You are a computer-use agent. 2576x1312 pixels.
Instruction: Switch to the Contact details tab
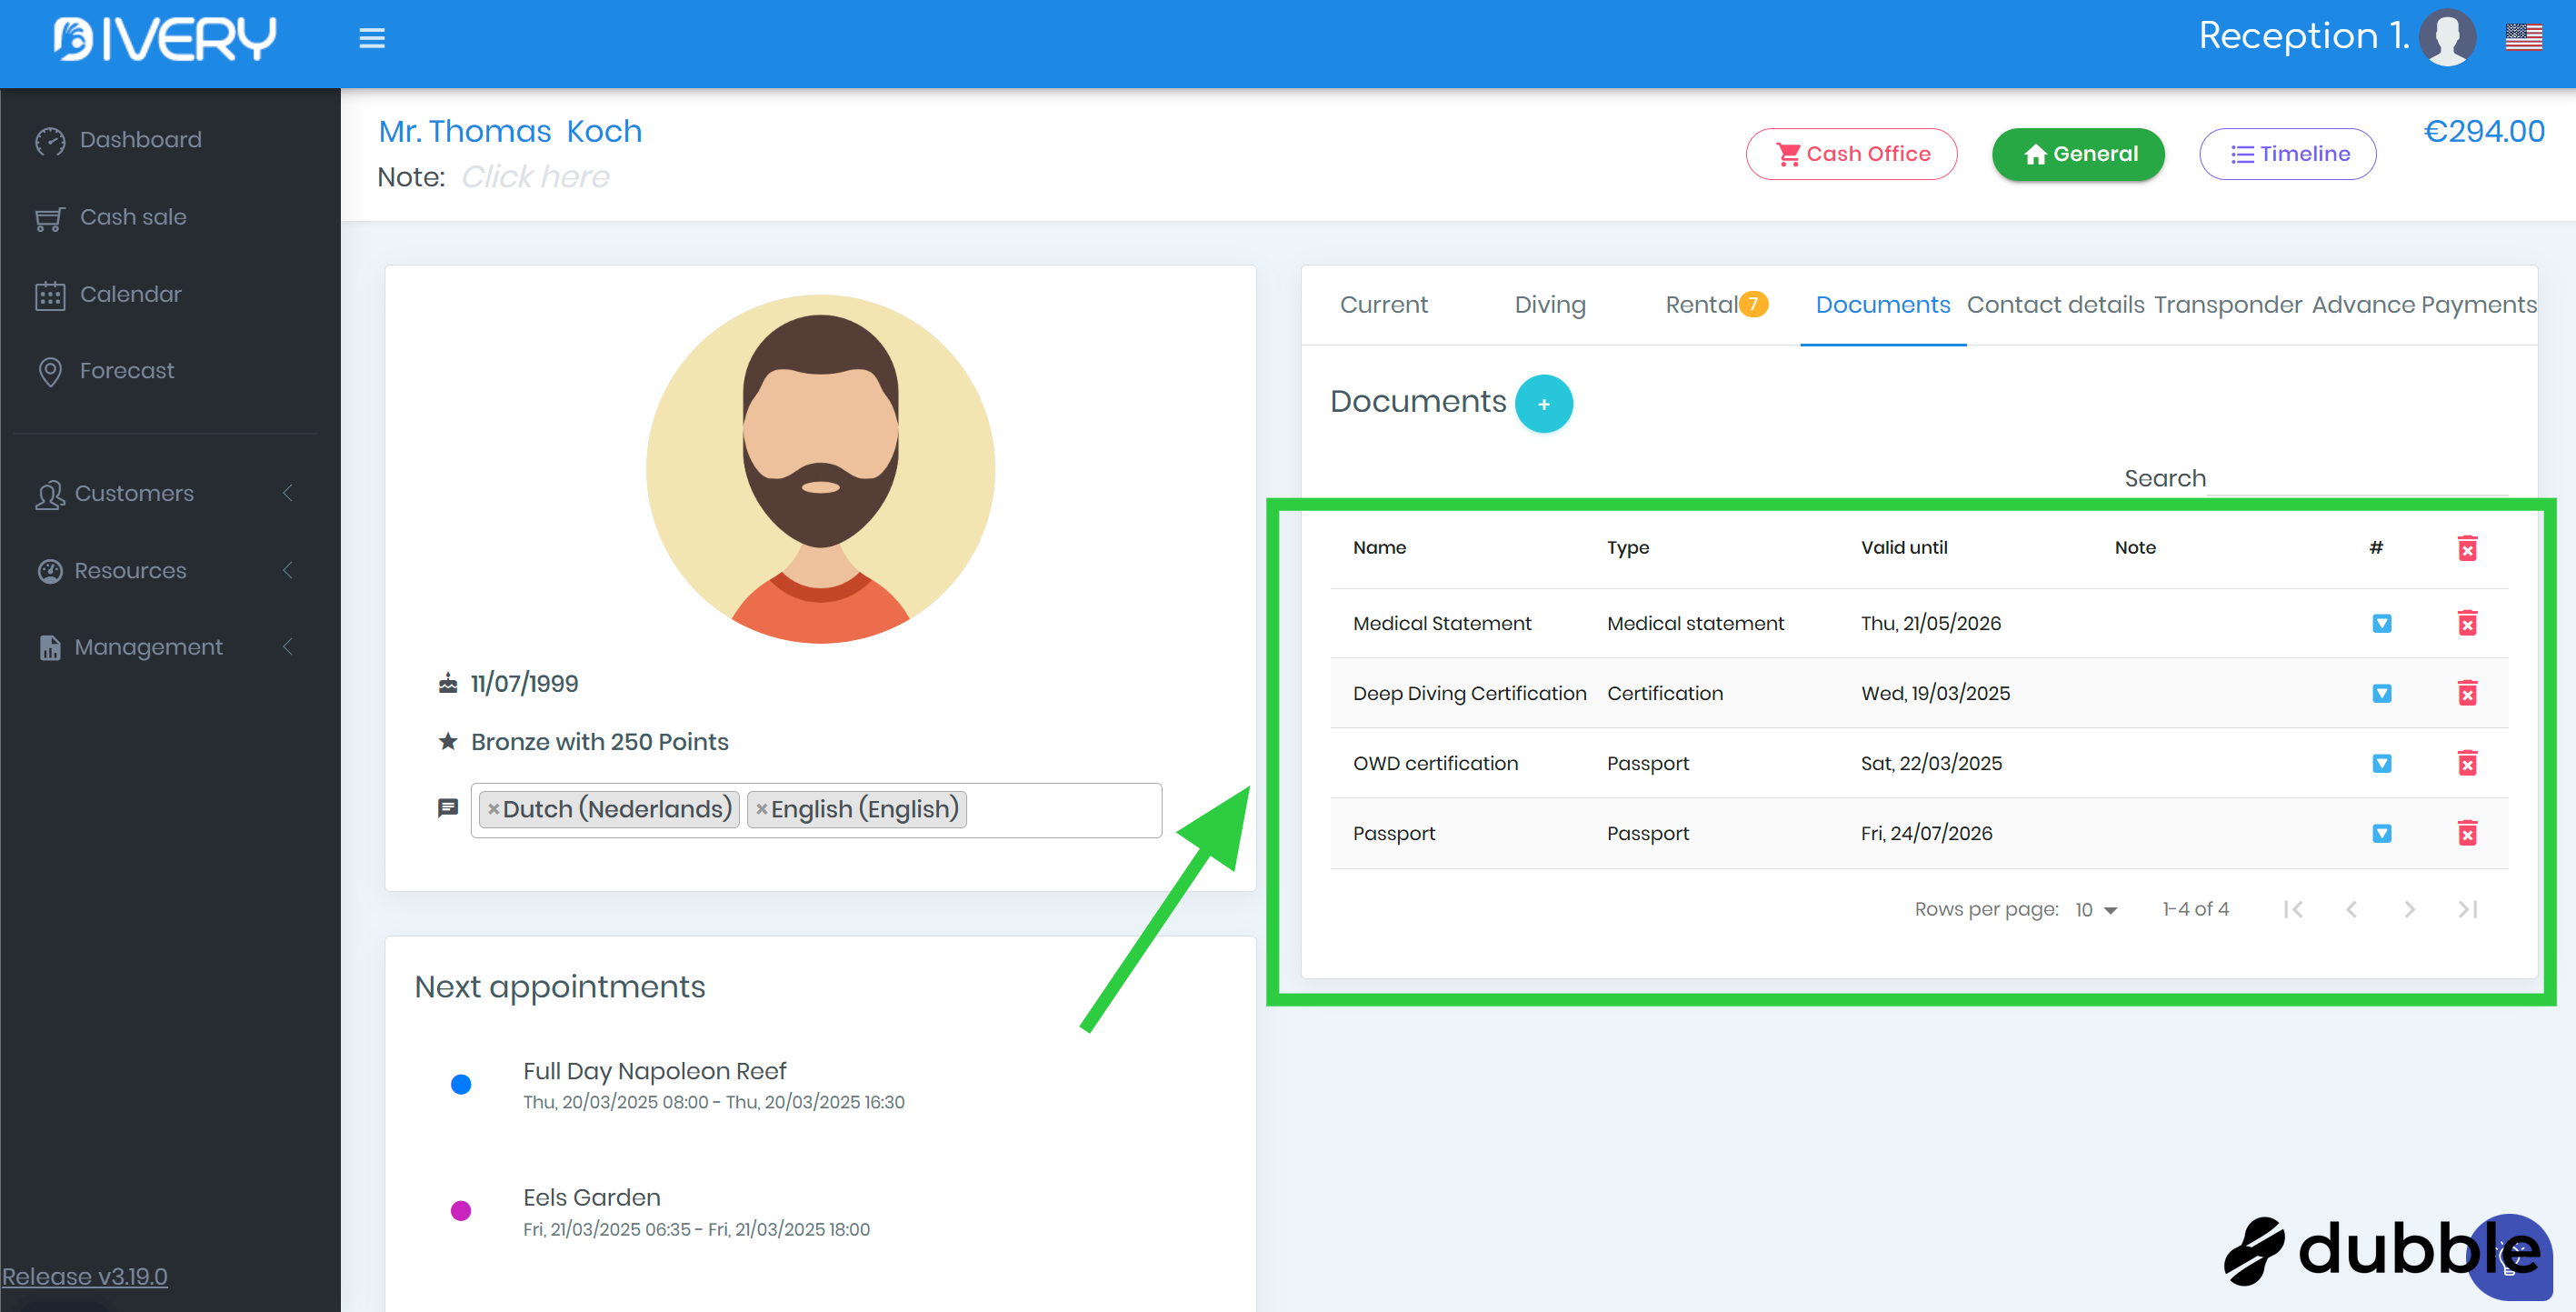2055,304
